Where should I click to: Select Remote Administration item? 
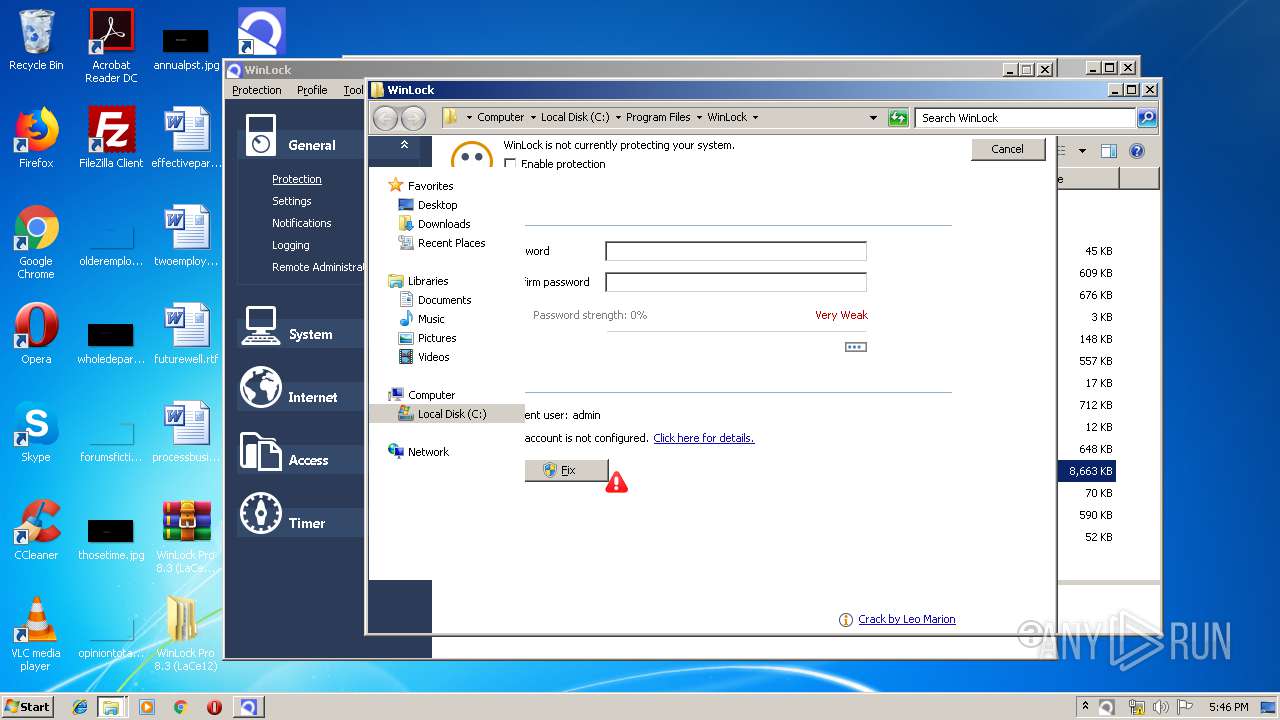pyautogui.click(x=318, y=267)
